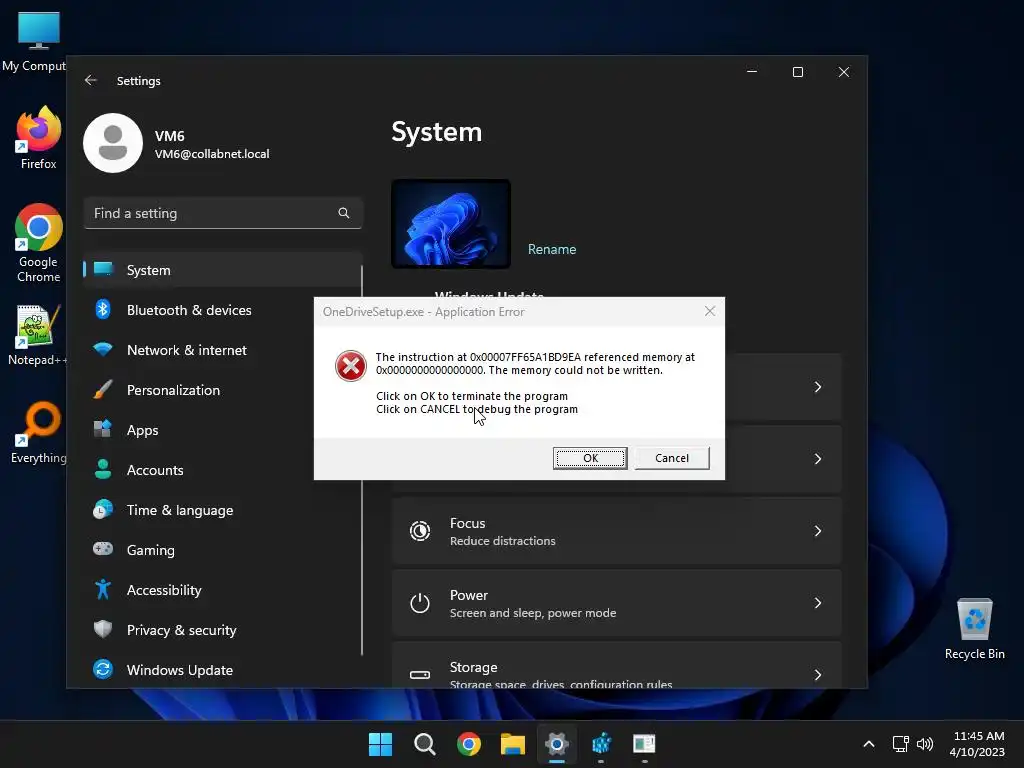Click the network tray icon
Screen dimensions: 1024x768
(x=901, y=744)
